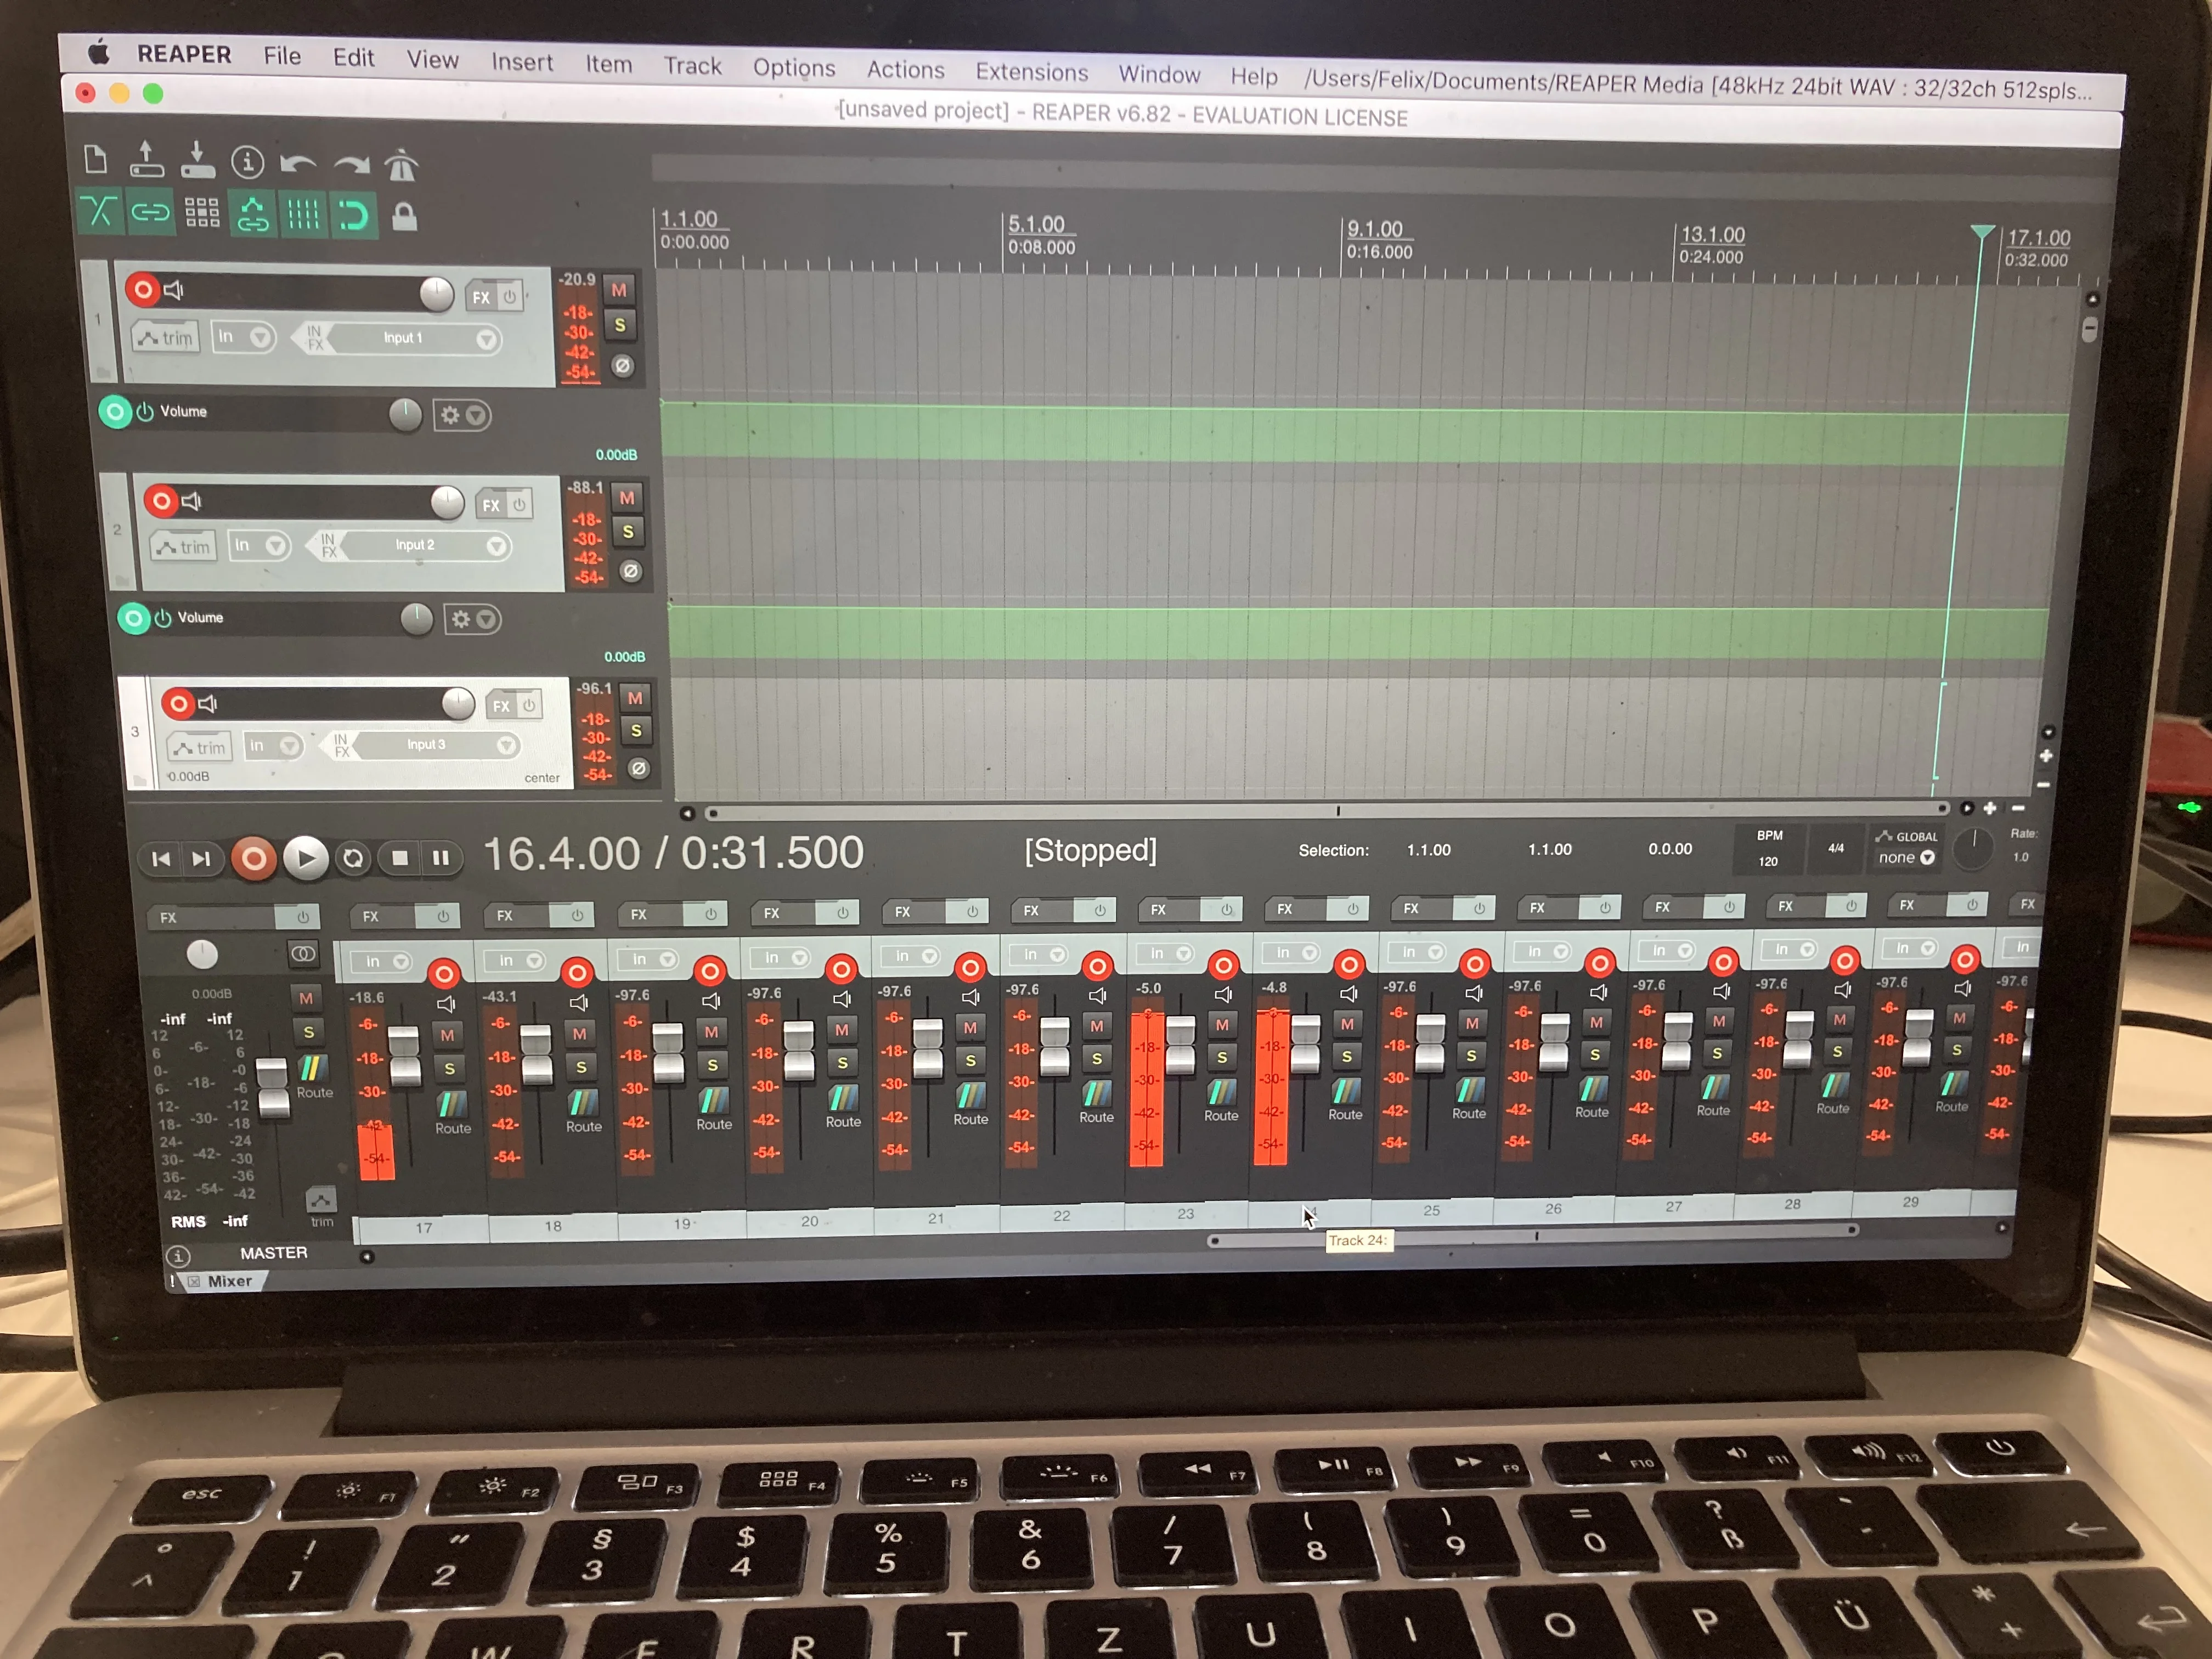Open track 1 Volume envelope settings dropdown
Screen dimensions: 2212x1659
coord(462,415)
